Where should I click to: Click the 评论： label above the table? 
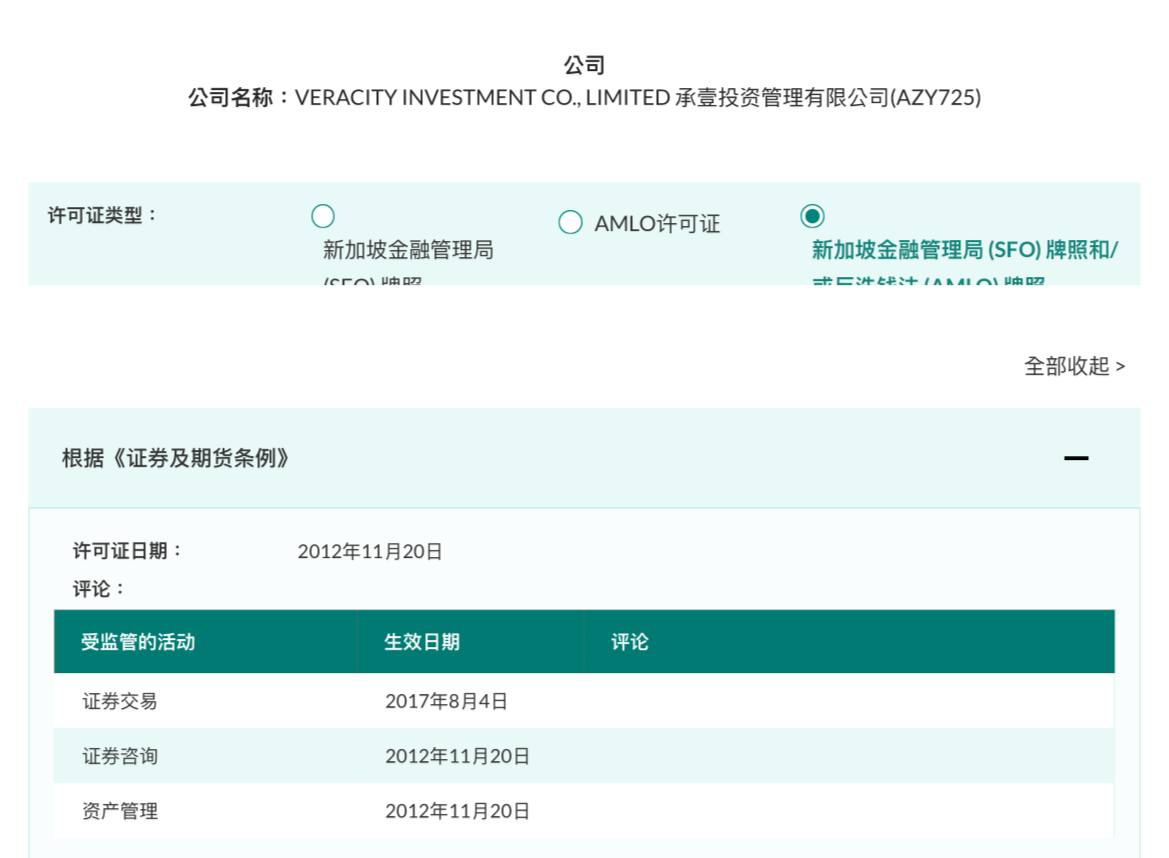pos(99,589)
